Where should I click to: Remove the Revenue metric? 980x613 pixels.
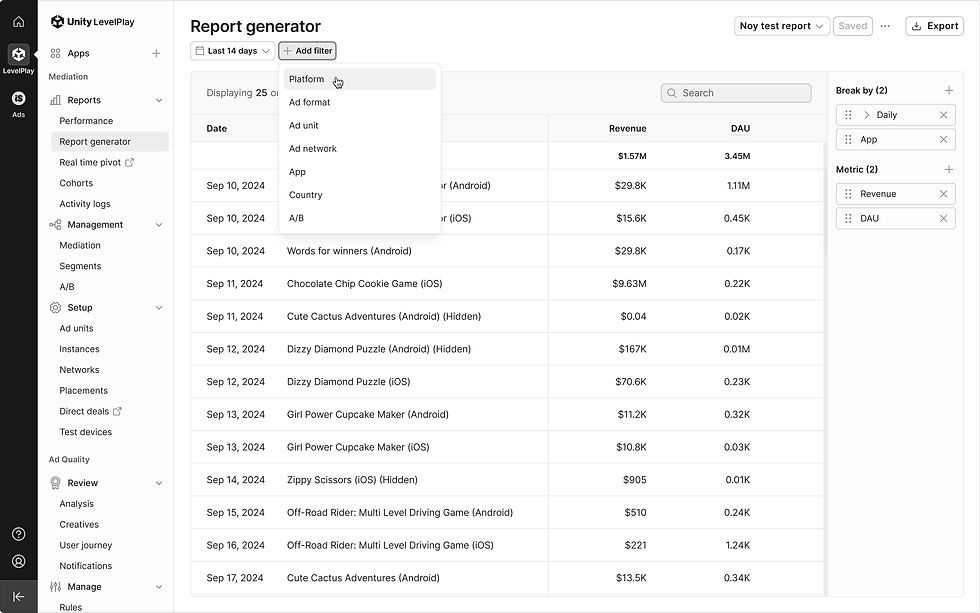(944, 194)
